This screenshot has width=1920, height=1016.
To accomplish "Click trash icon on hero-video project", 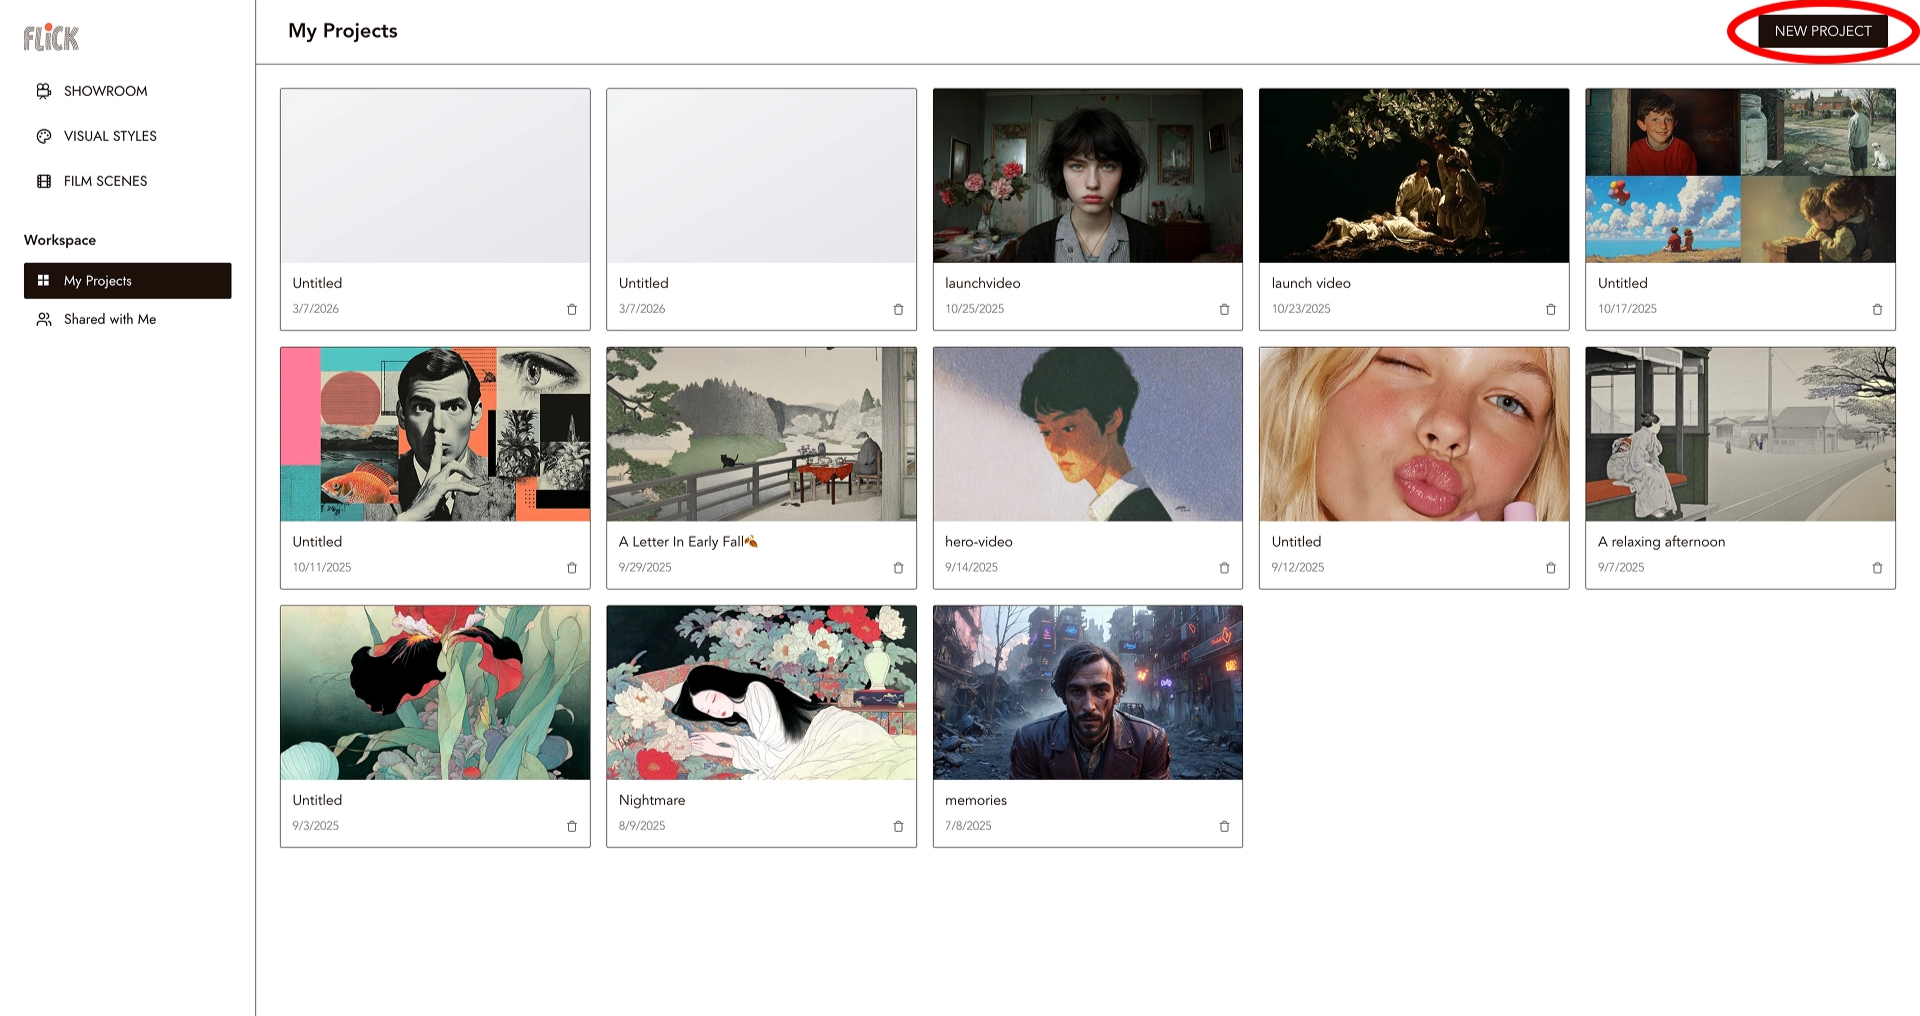I will 1224,568.
